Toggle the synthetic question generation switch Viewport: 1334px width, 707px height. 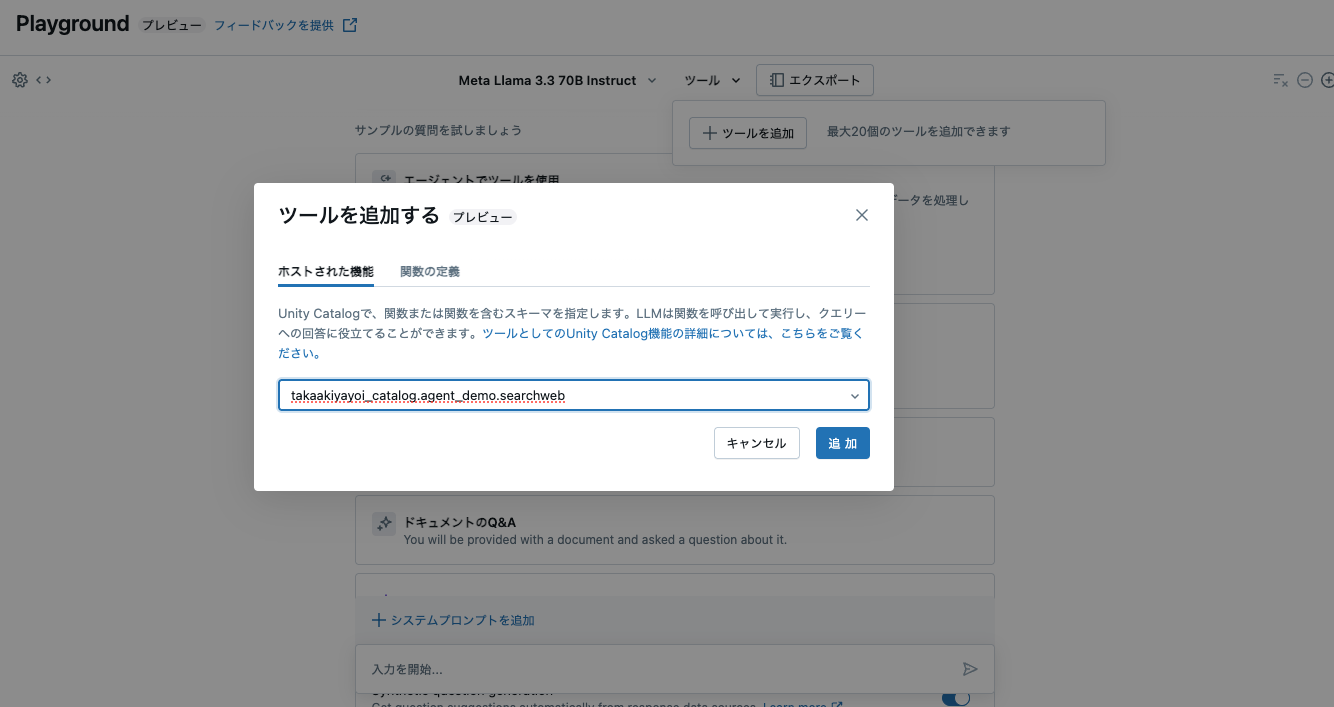[x=956, y=696]
